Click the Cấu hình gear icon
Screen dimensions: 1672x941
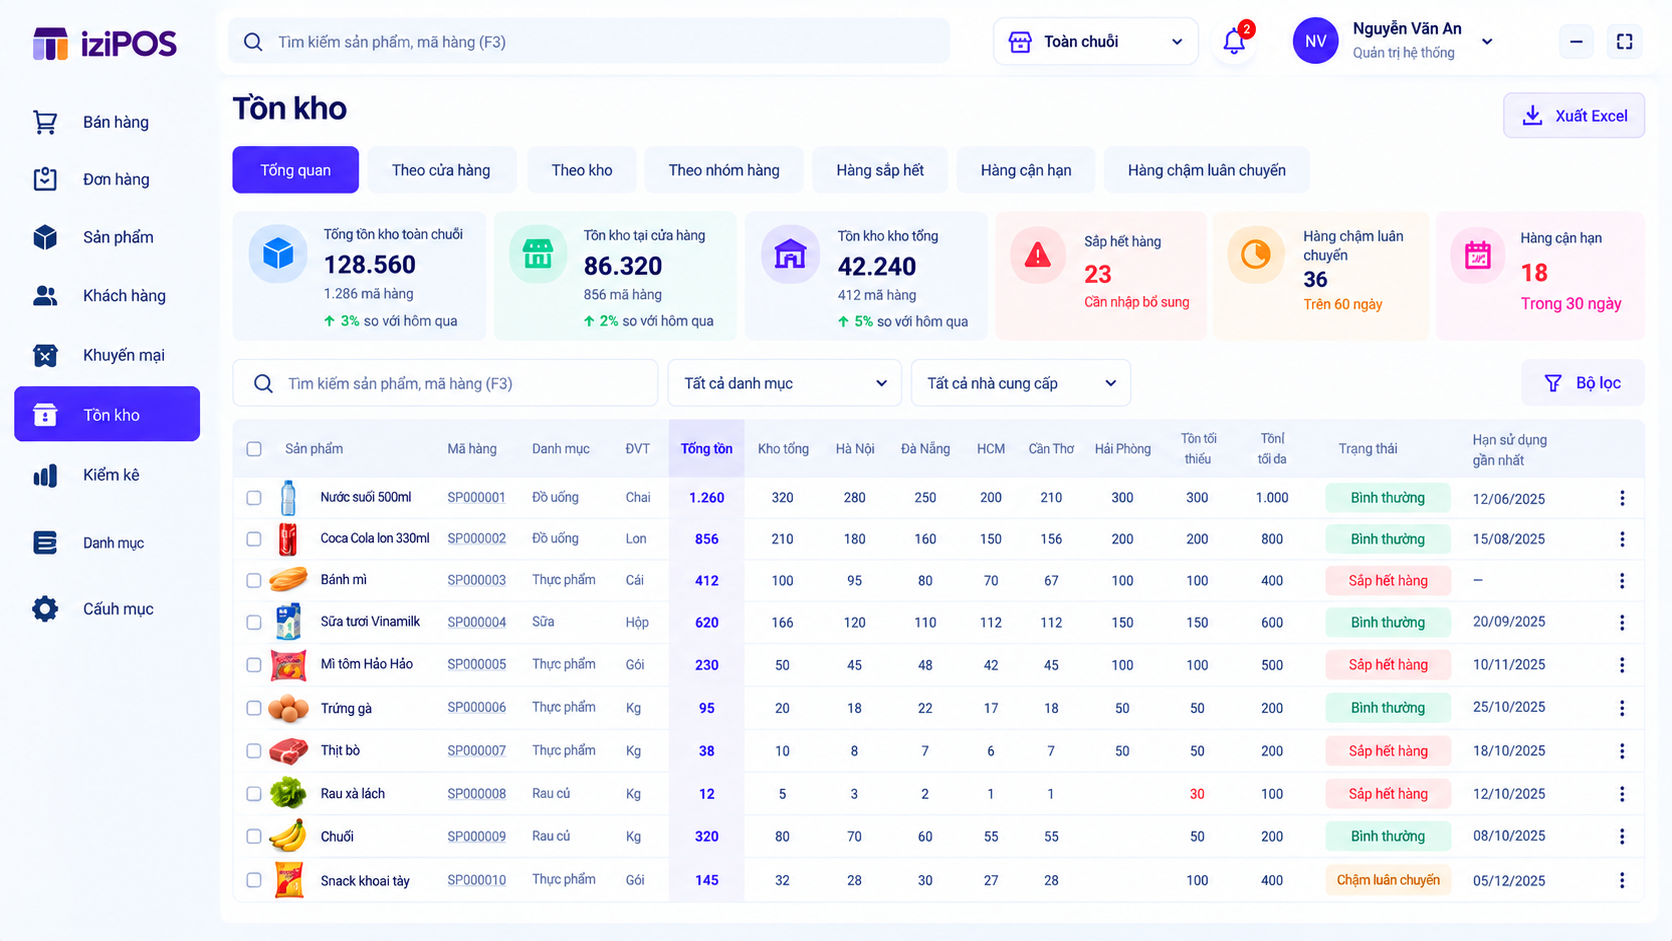click(x=45, y=608)
